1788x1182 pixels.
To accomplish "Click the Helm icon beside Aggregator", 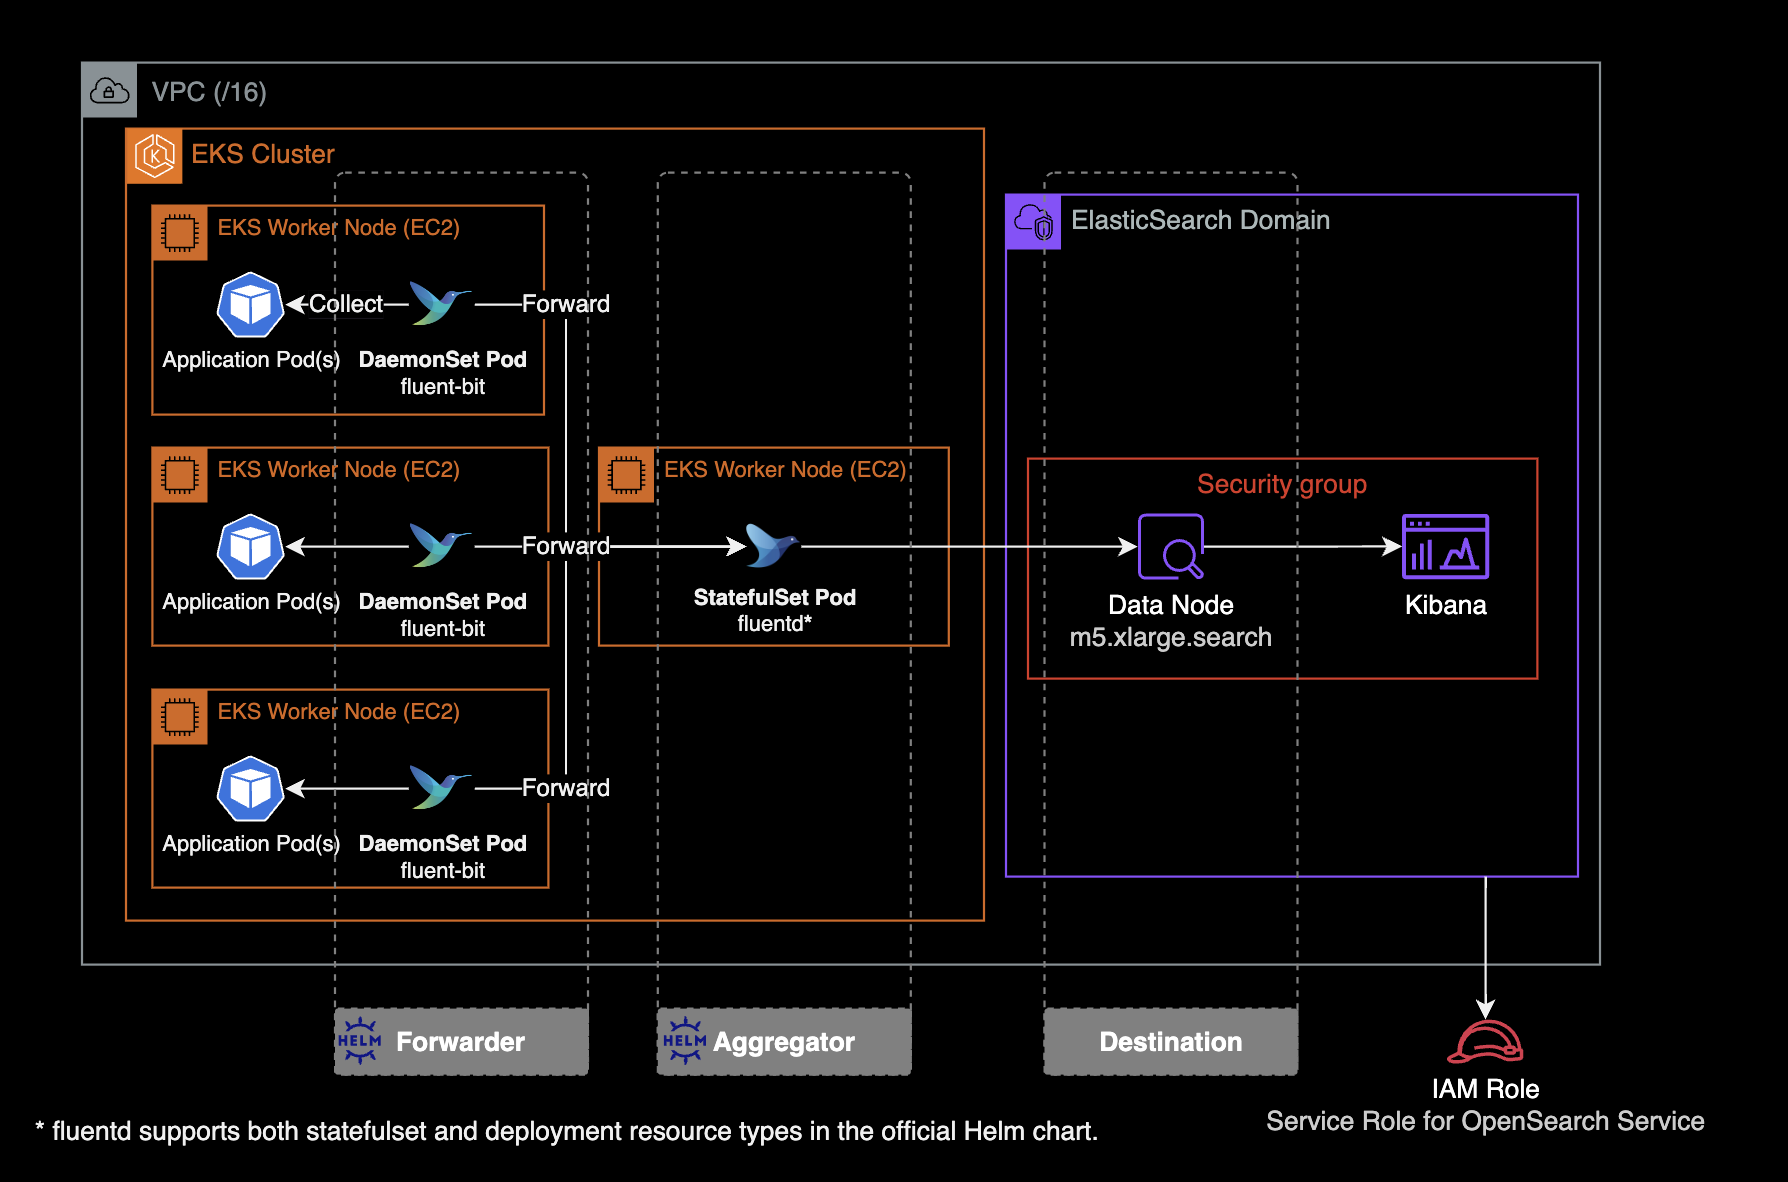I will [685, 1041].
